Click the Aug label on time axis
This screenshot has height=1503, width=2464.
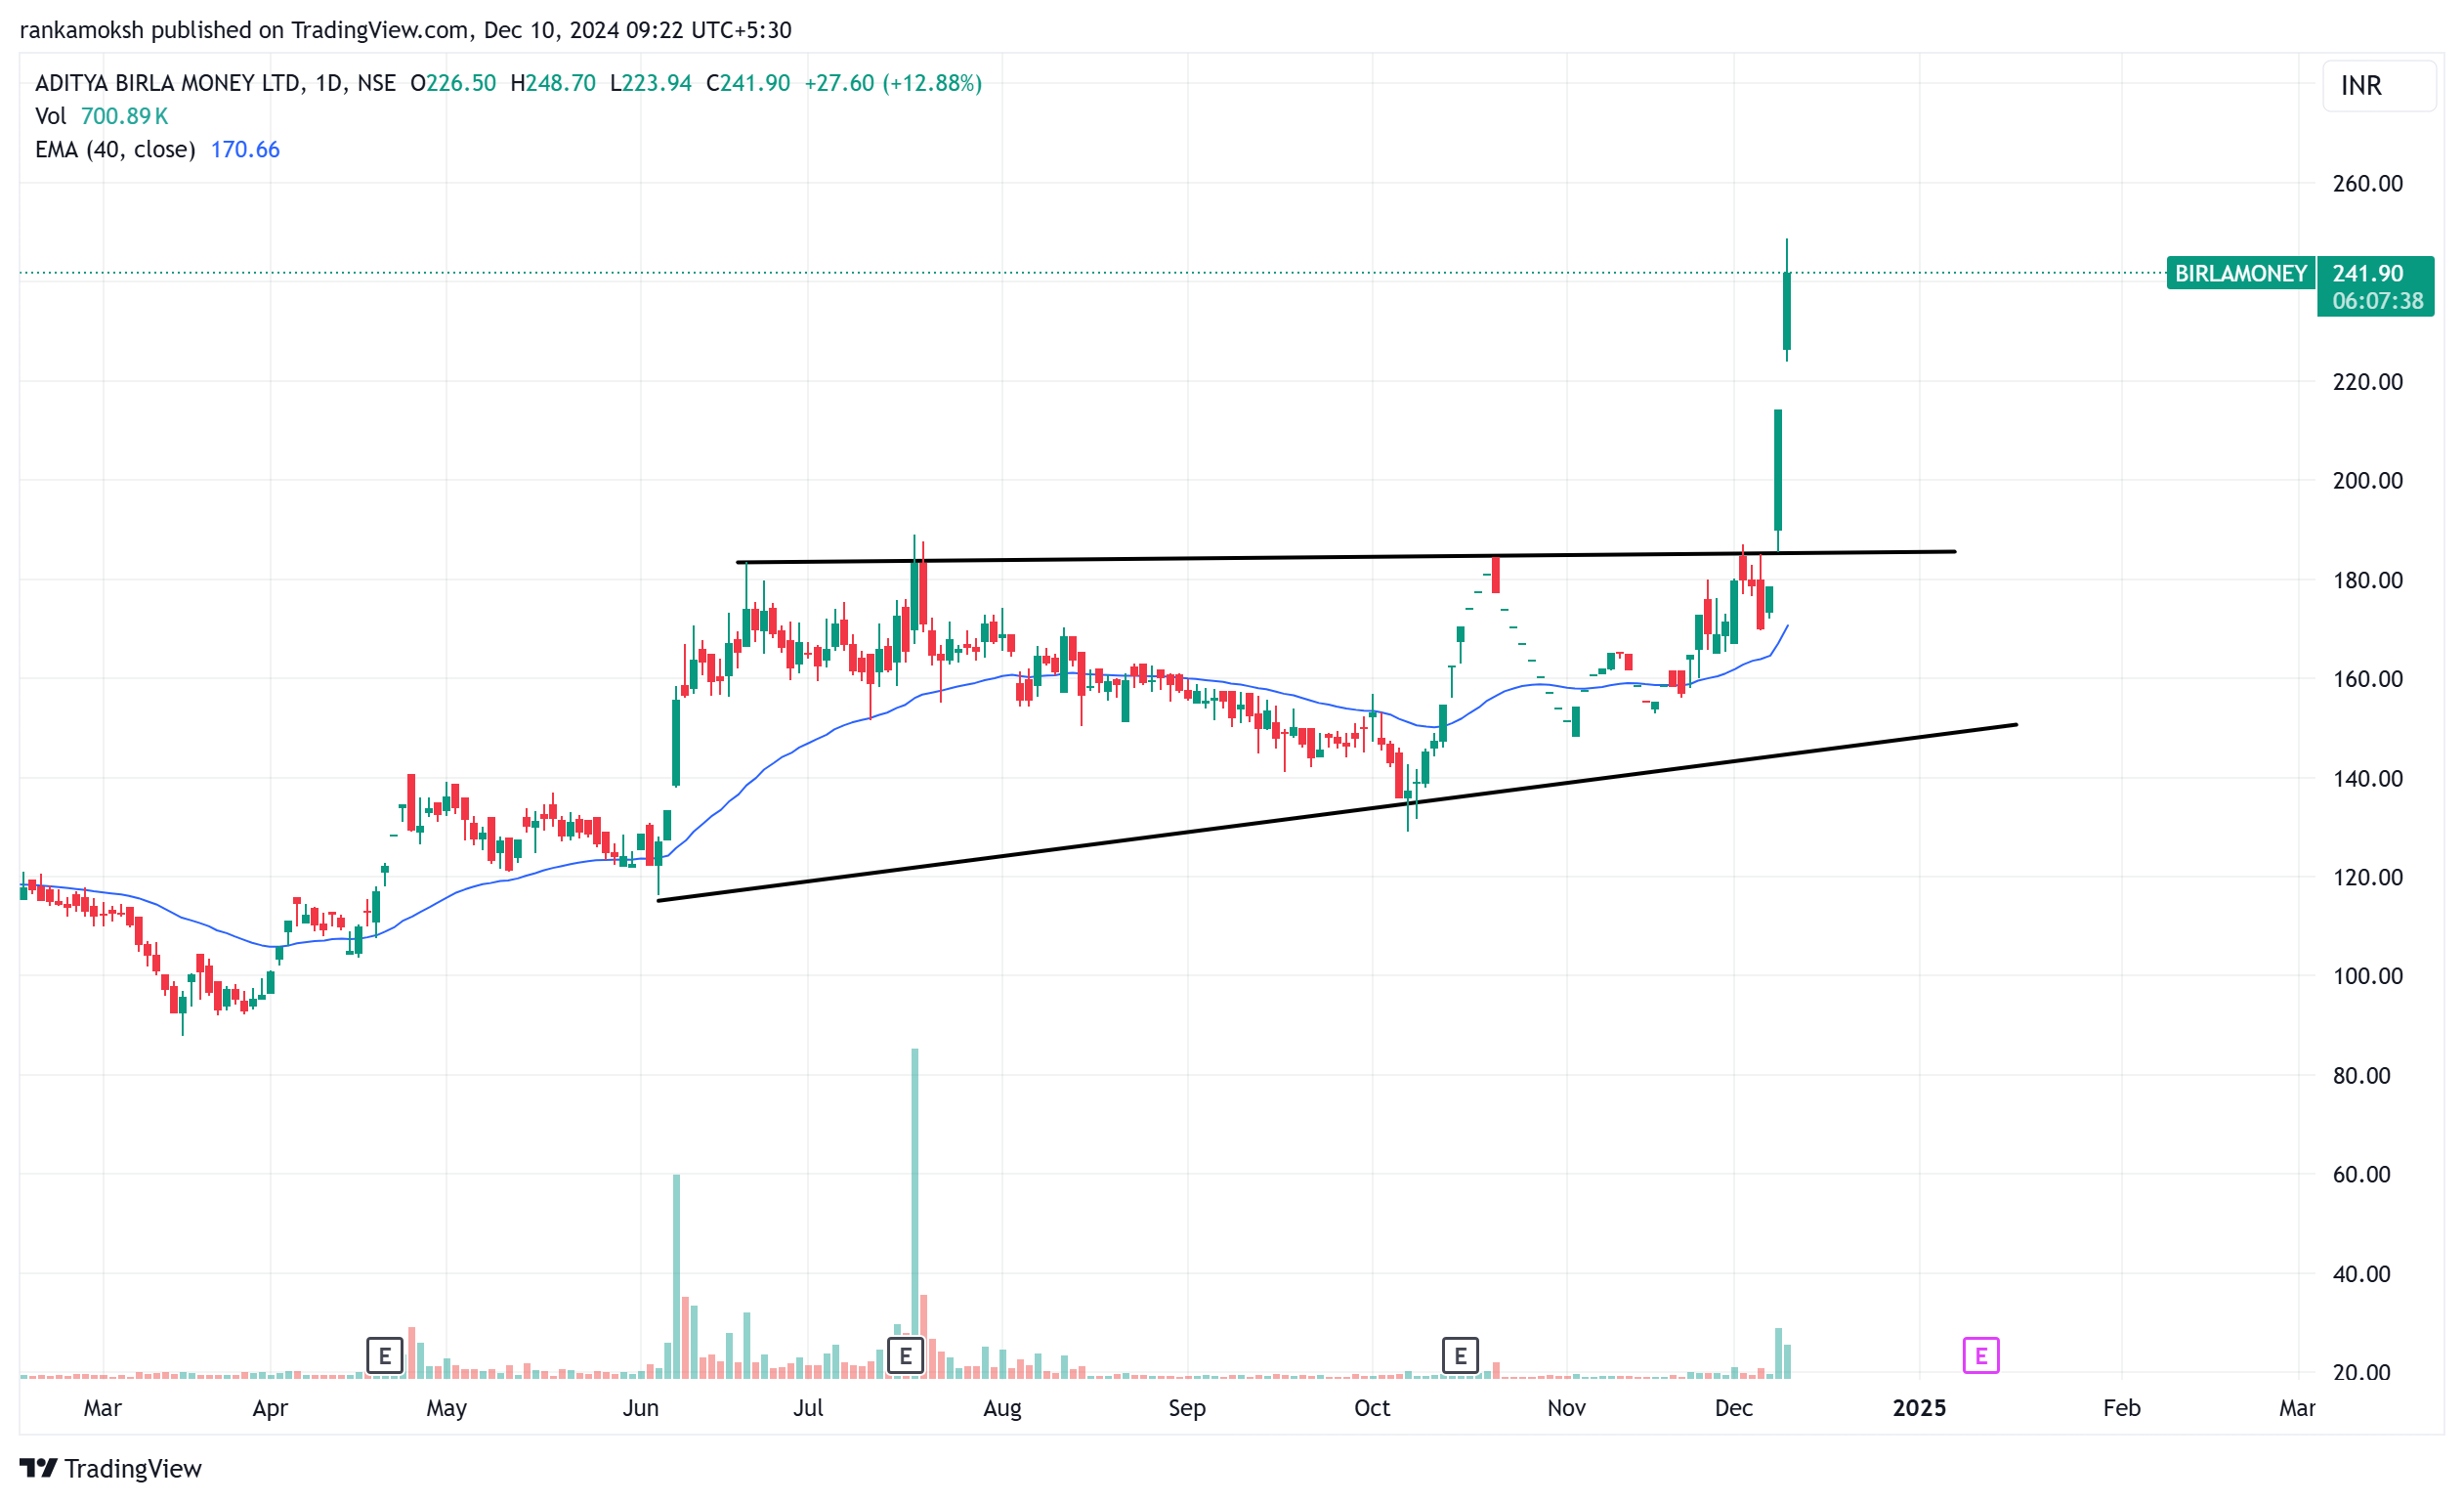[1002, 1408]
